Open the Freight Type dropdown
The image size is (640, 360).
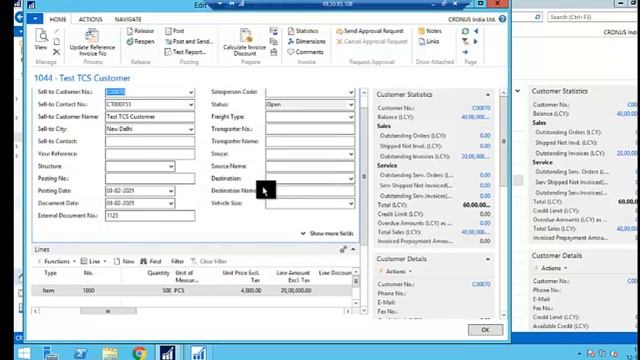tap(351, 117)
